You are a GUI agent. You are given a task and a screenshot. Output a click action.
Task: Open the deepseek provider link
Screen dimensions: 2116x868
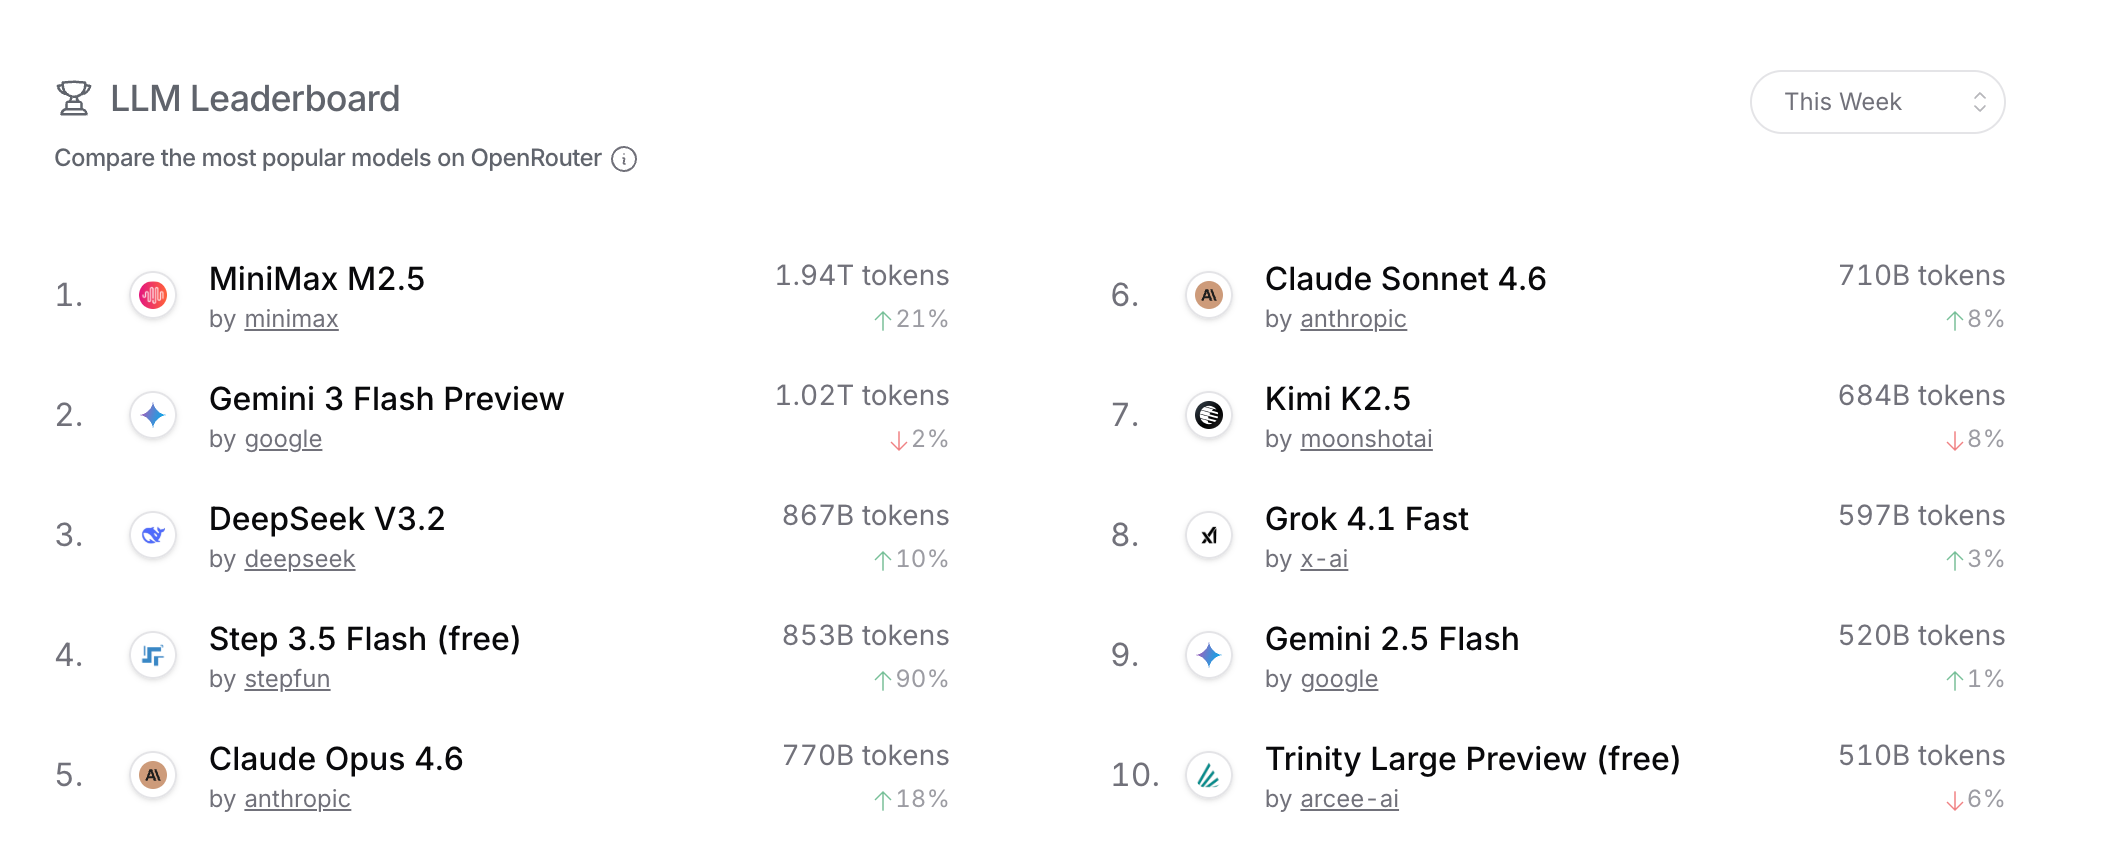[x=300, y=559]
